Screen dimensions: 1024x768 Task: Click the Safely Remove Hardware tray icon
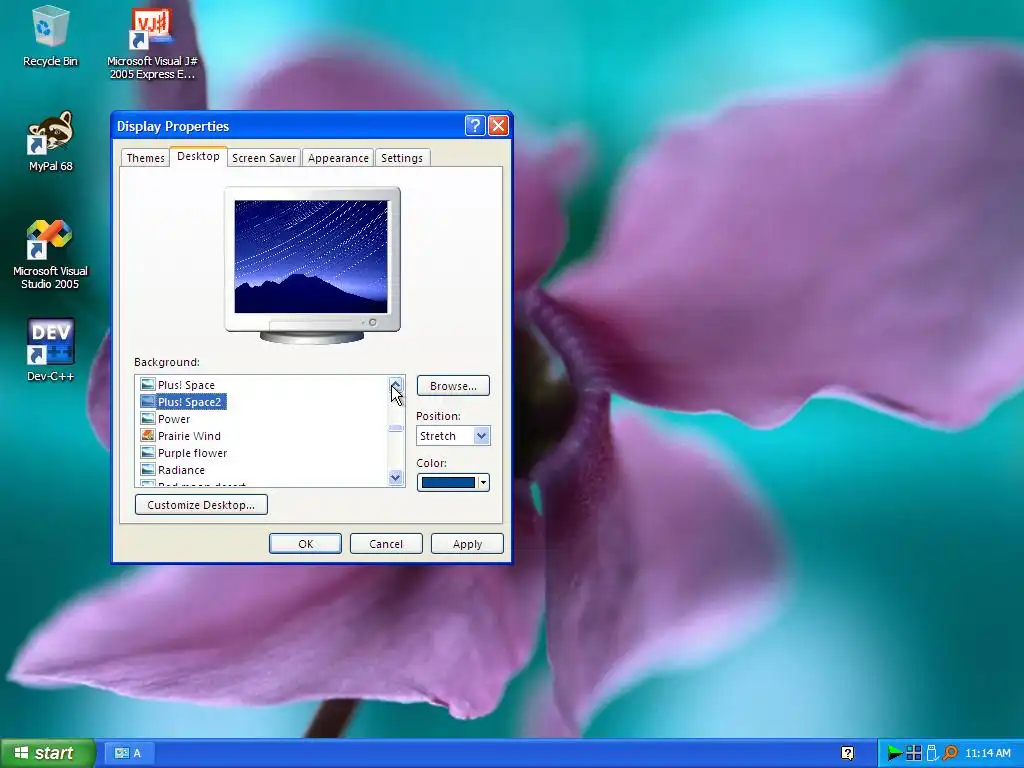click(932, 753)
